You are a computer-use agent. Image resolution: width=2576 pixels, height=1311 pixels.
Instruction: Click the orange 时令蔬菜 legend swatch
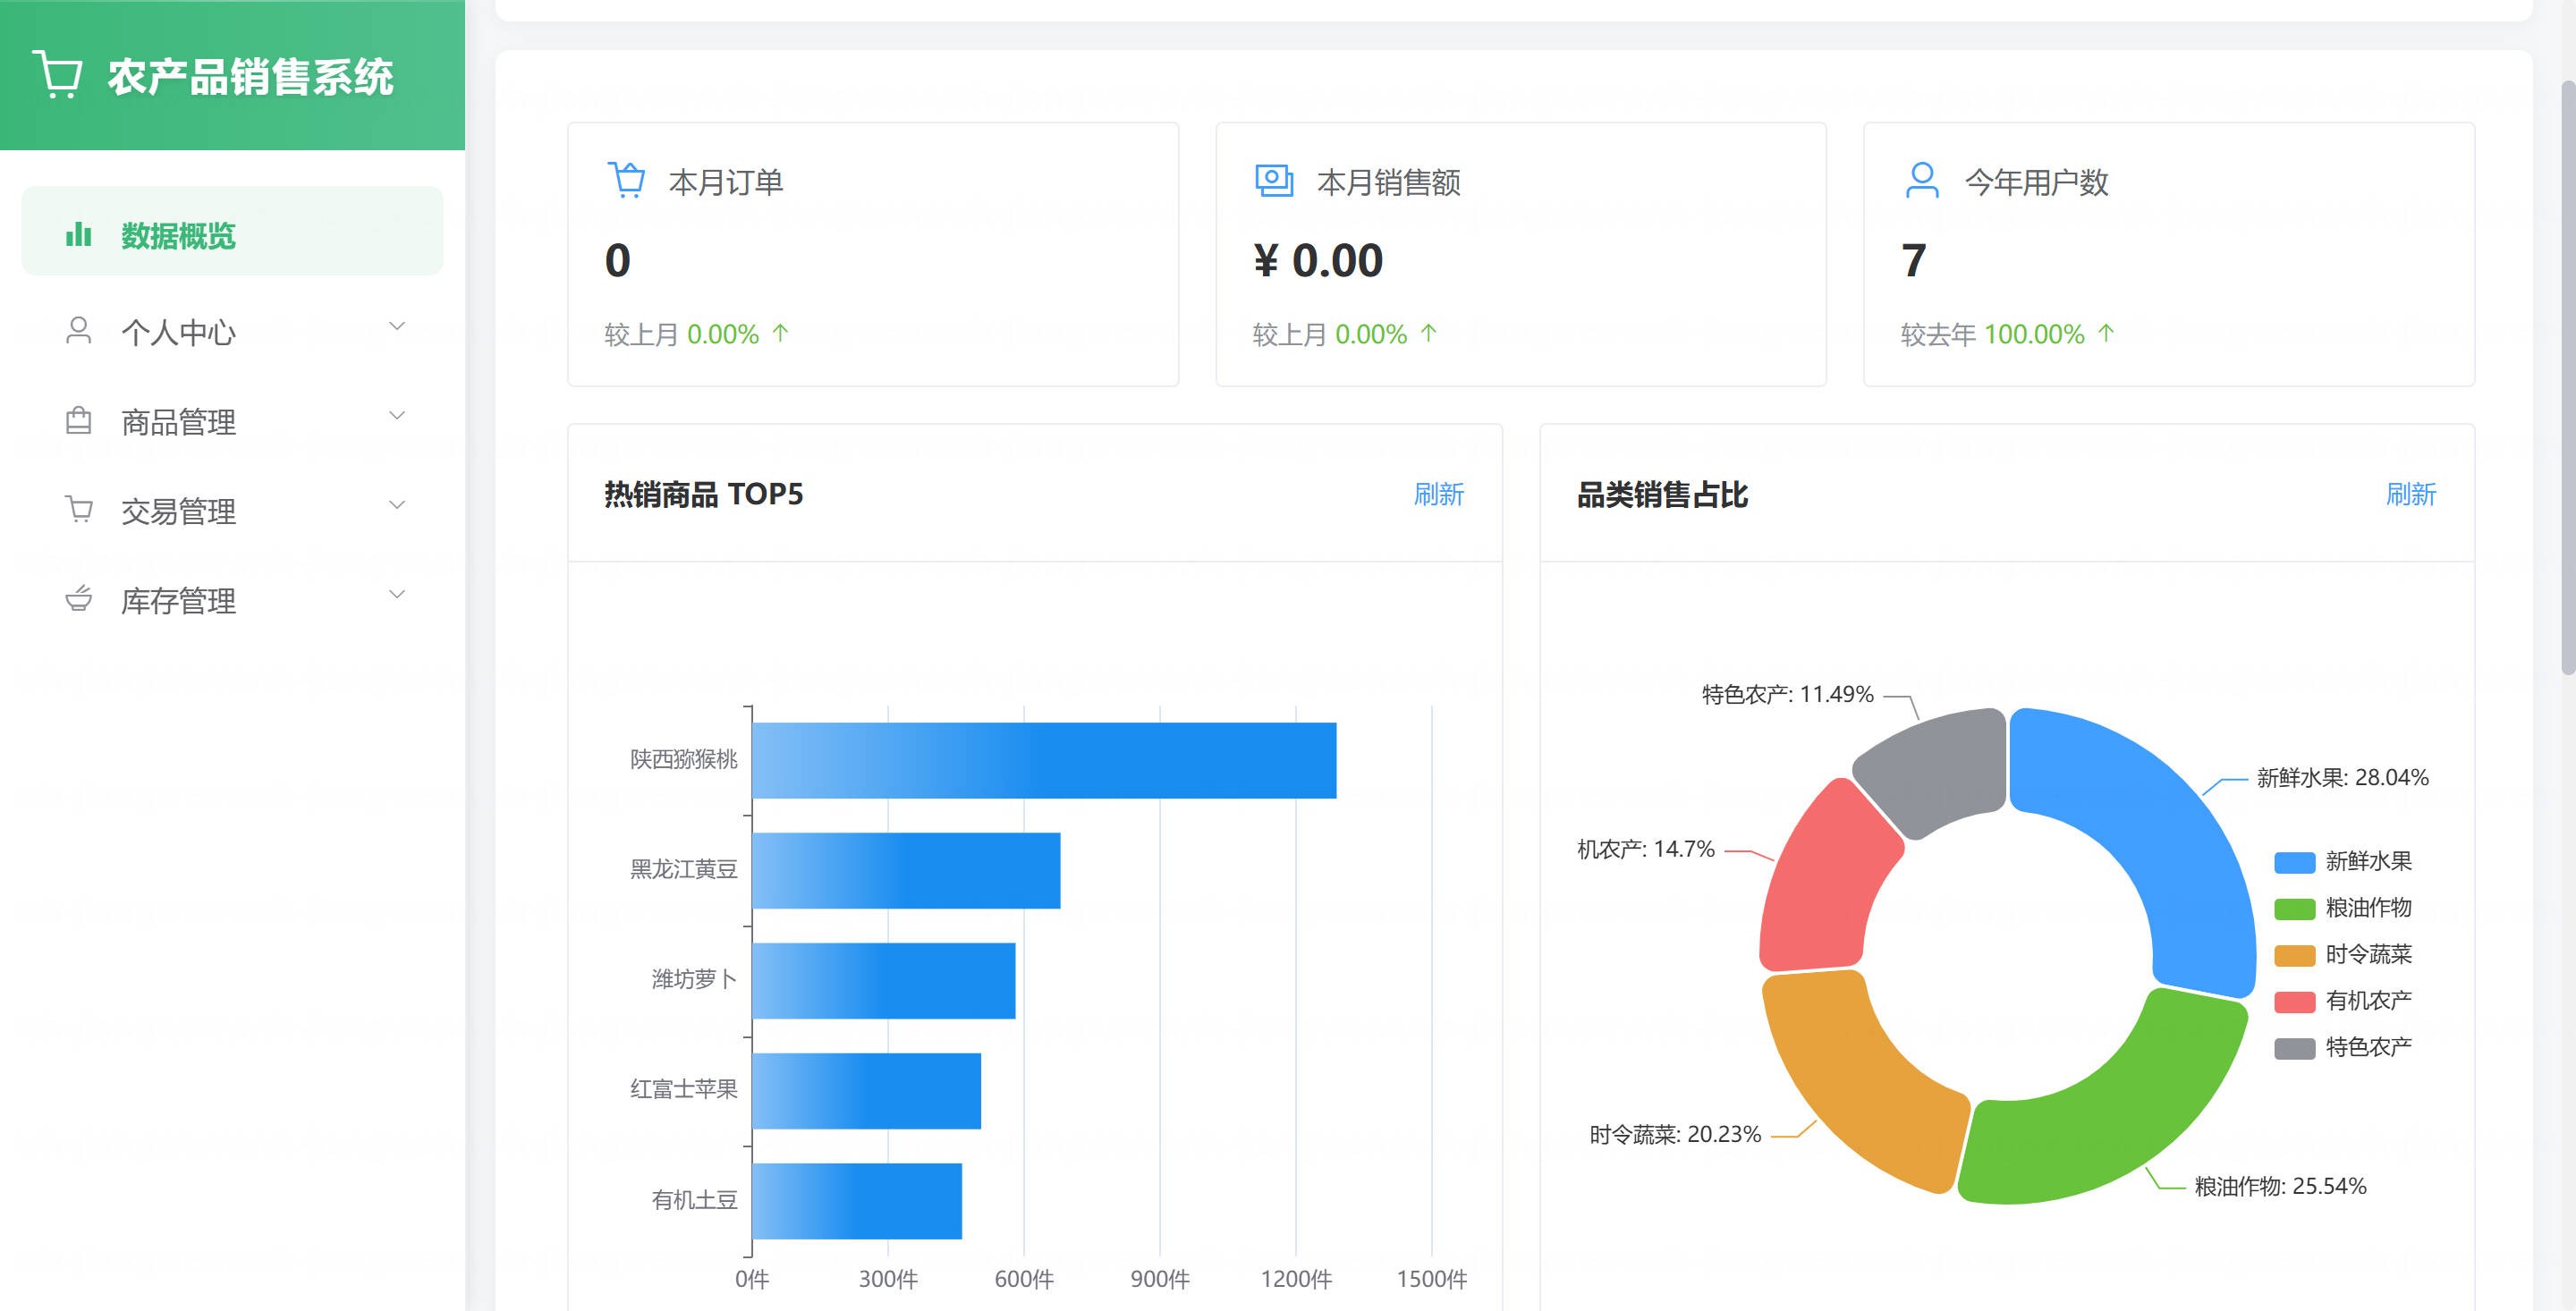click(x=2294, y=955)
